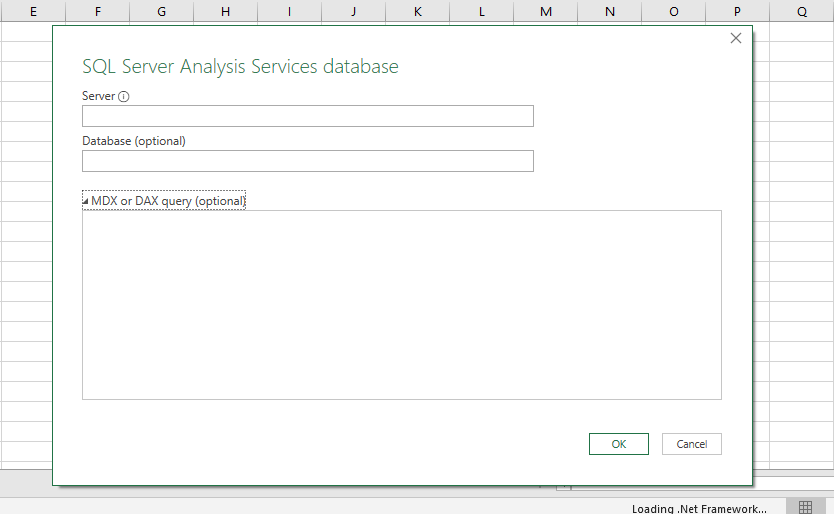Select column O header in Excel
This screenshot has width=834, height=514.
click(673, 11)
